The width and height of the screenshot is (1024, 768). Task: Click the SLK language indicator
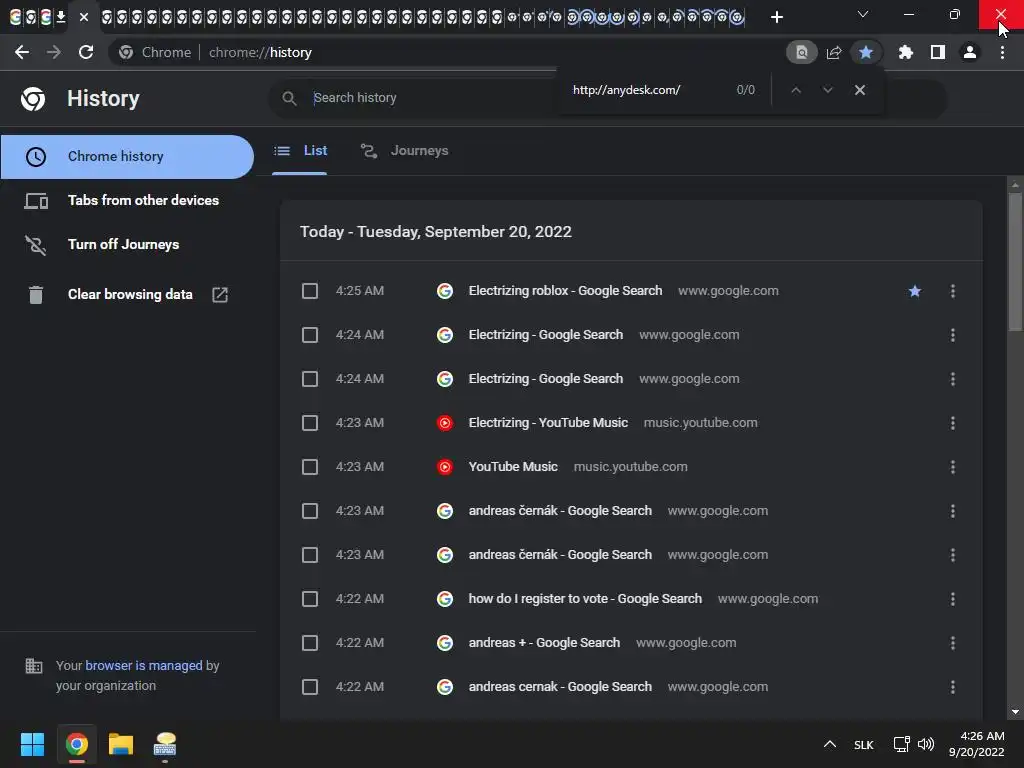(x=863, y=745)
